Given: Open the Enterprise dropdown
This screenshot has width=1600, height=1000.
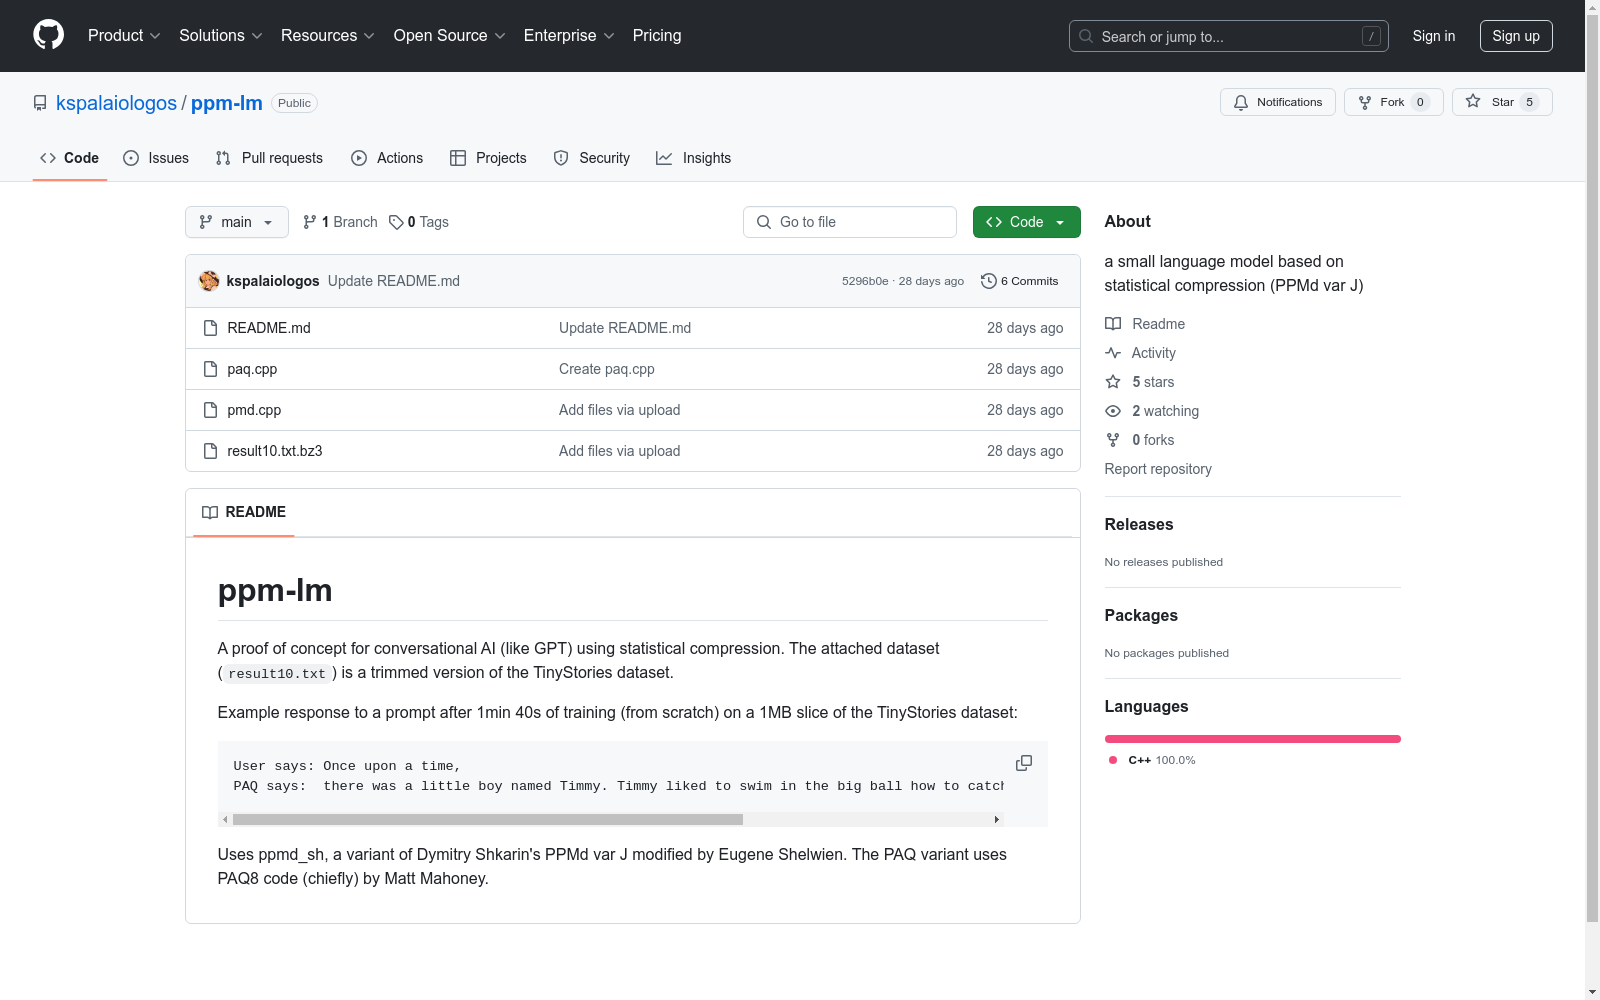Looking at the screenshot, I should [569, 36].
